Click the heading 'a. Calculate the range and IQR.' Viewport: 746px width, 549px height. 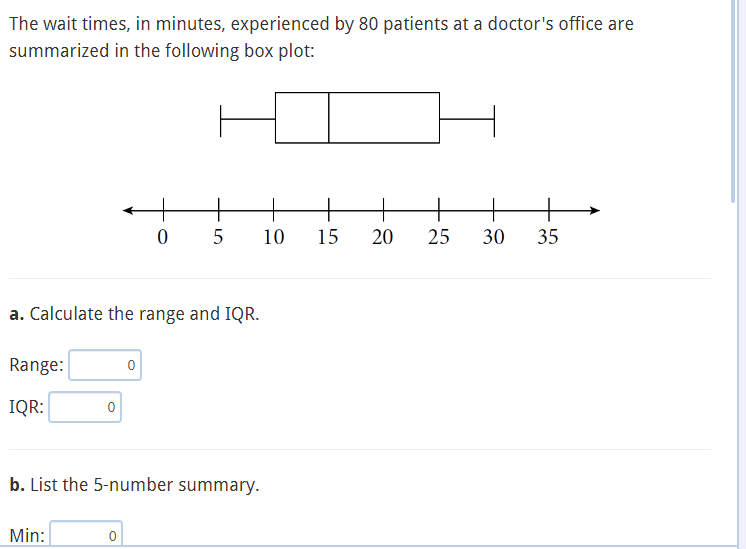pyautogui.click(x=134, y=314)
